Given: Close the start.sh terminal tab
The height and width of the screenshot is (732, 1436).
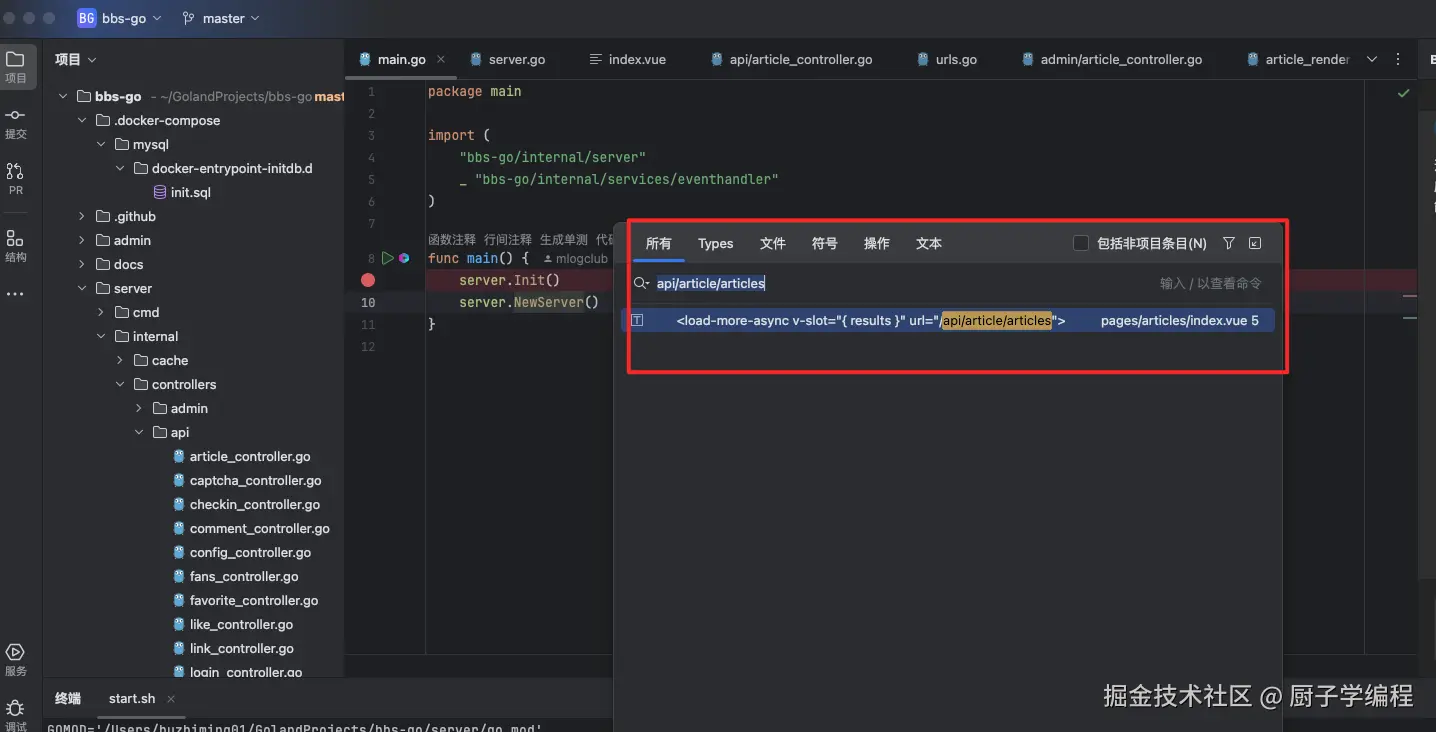Looking at the screenshot, I should pos(171,698).
